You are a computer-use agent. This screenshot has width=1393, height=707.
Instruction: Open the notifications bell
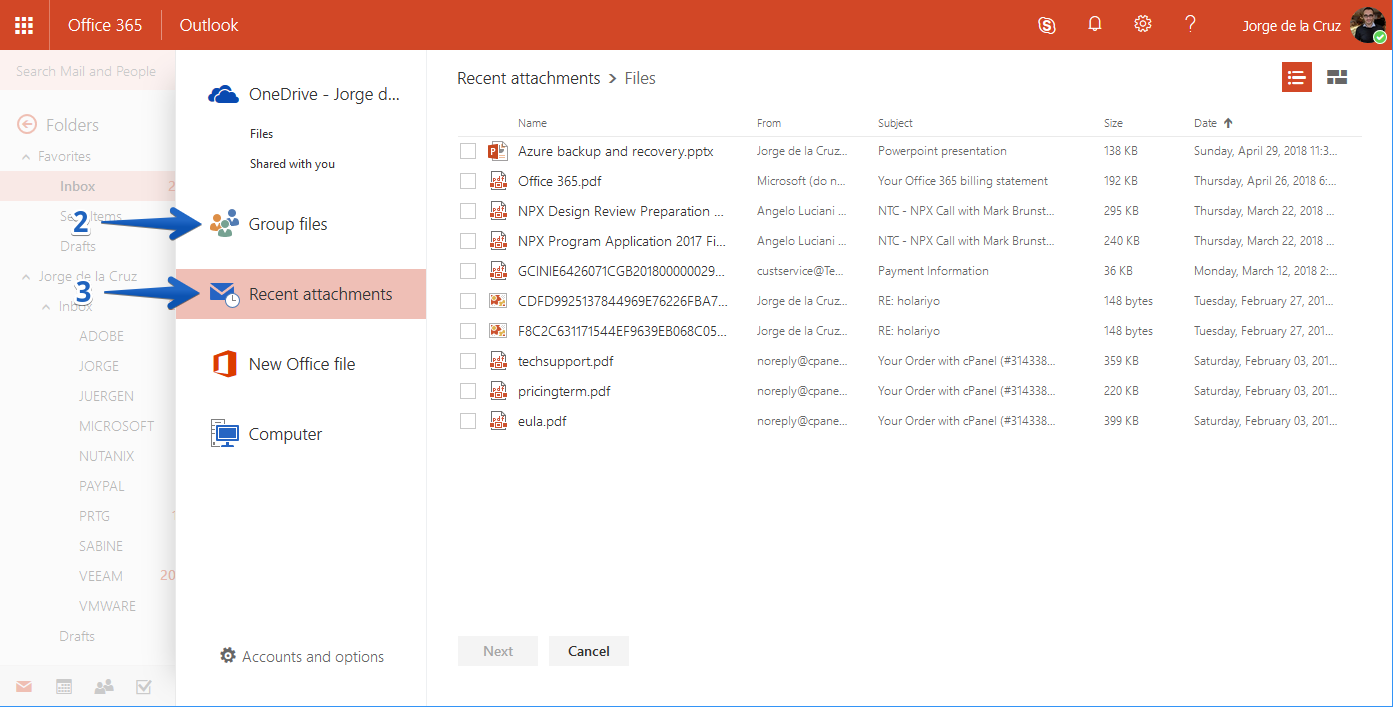coord(1095,24)
